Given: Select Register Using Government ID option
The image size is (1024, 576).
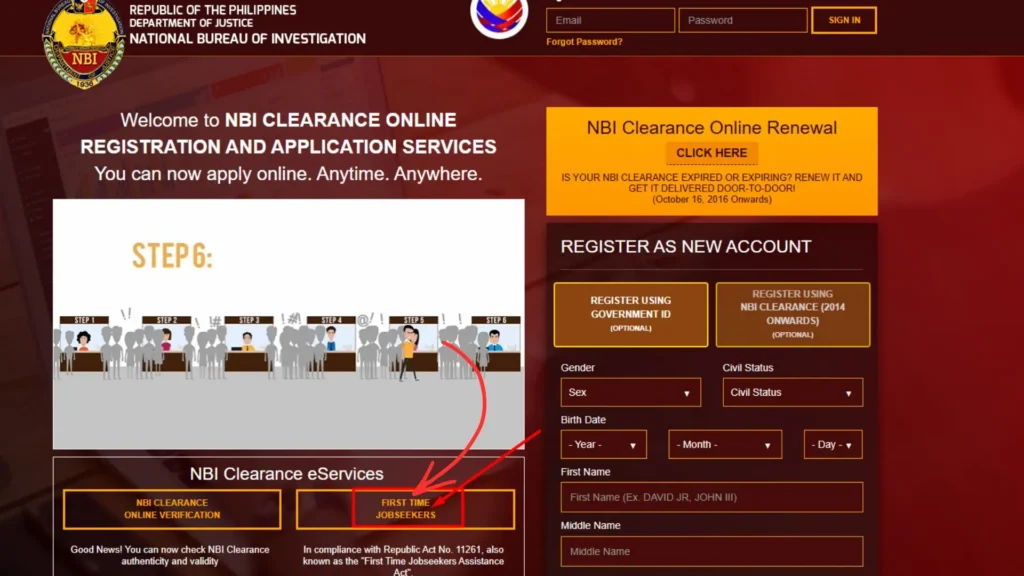Looking at the screenshot, I should pyautogui.click(x=630, y=314).
